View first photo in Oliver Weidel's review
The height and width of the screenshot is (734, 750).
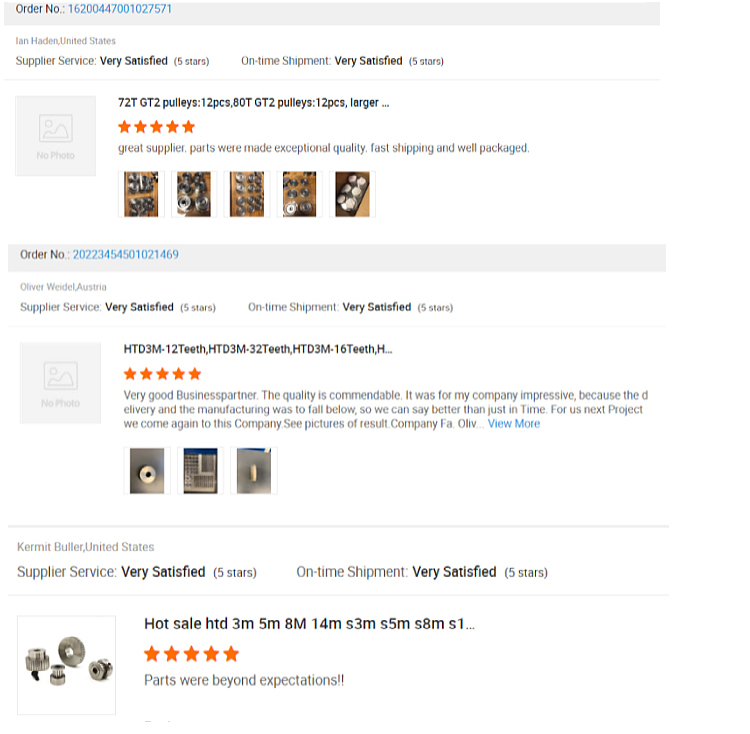[147, 470]
